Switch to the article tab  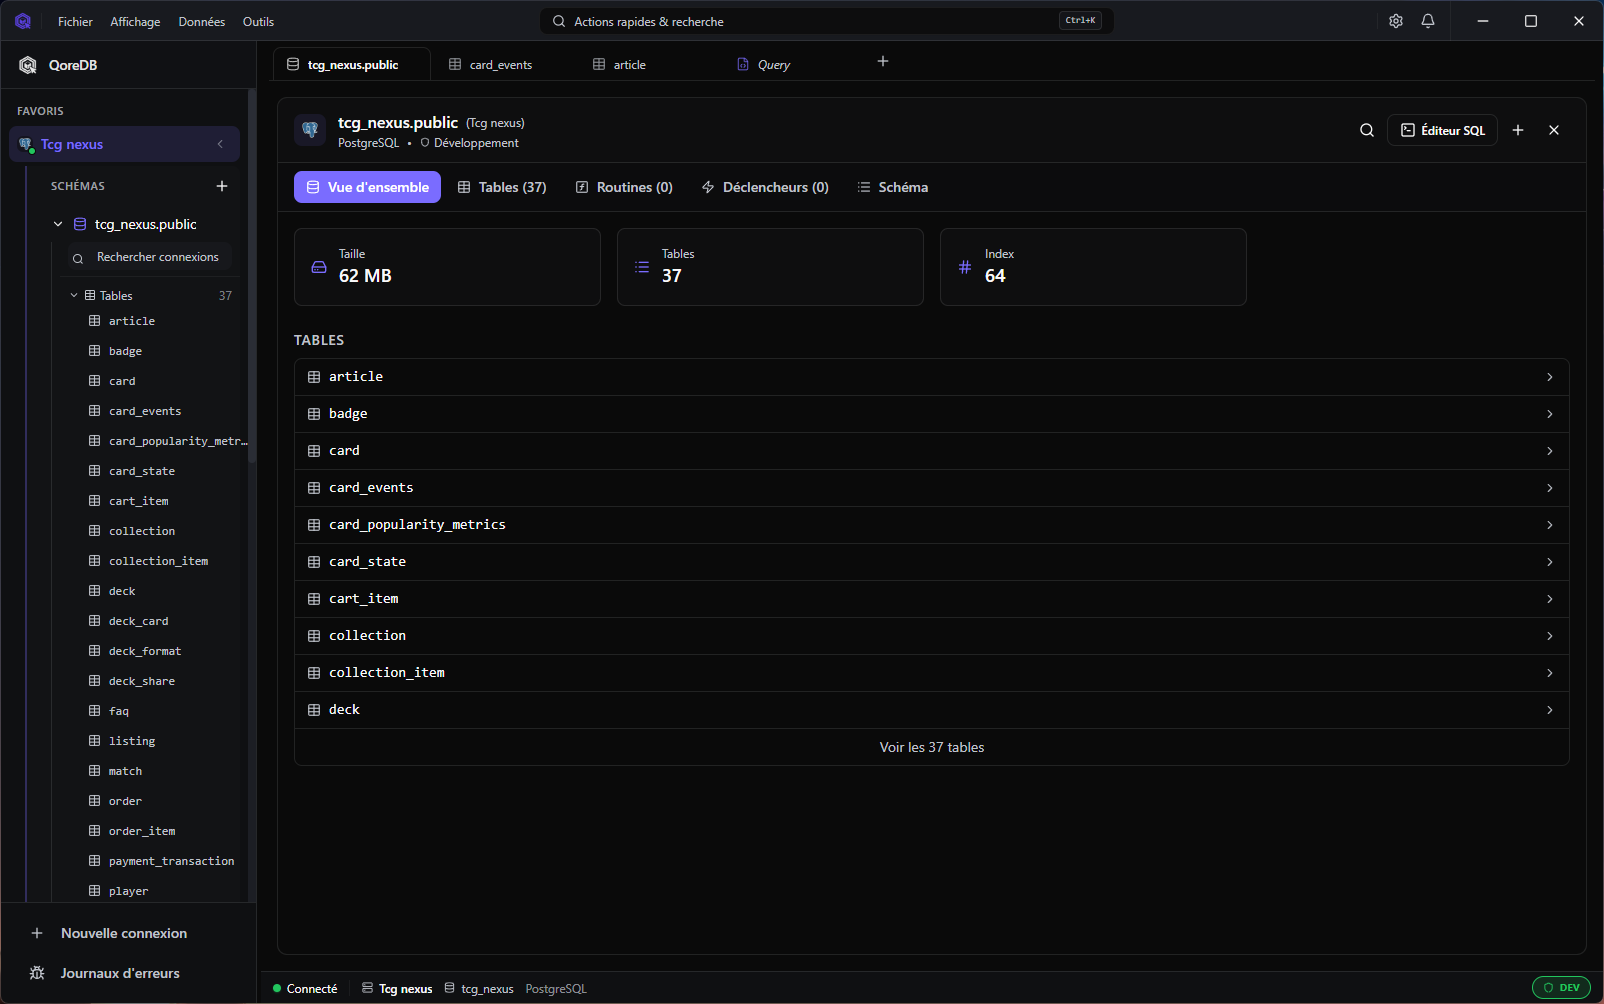[629, 64]
